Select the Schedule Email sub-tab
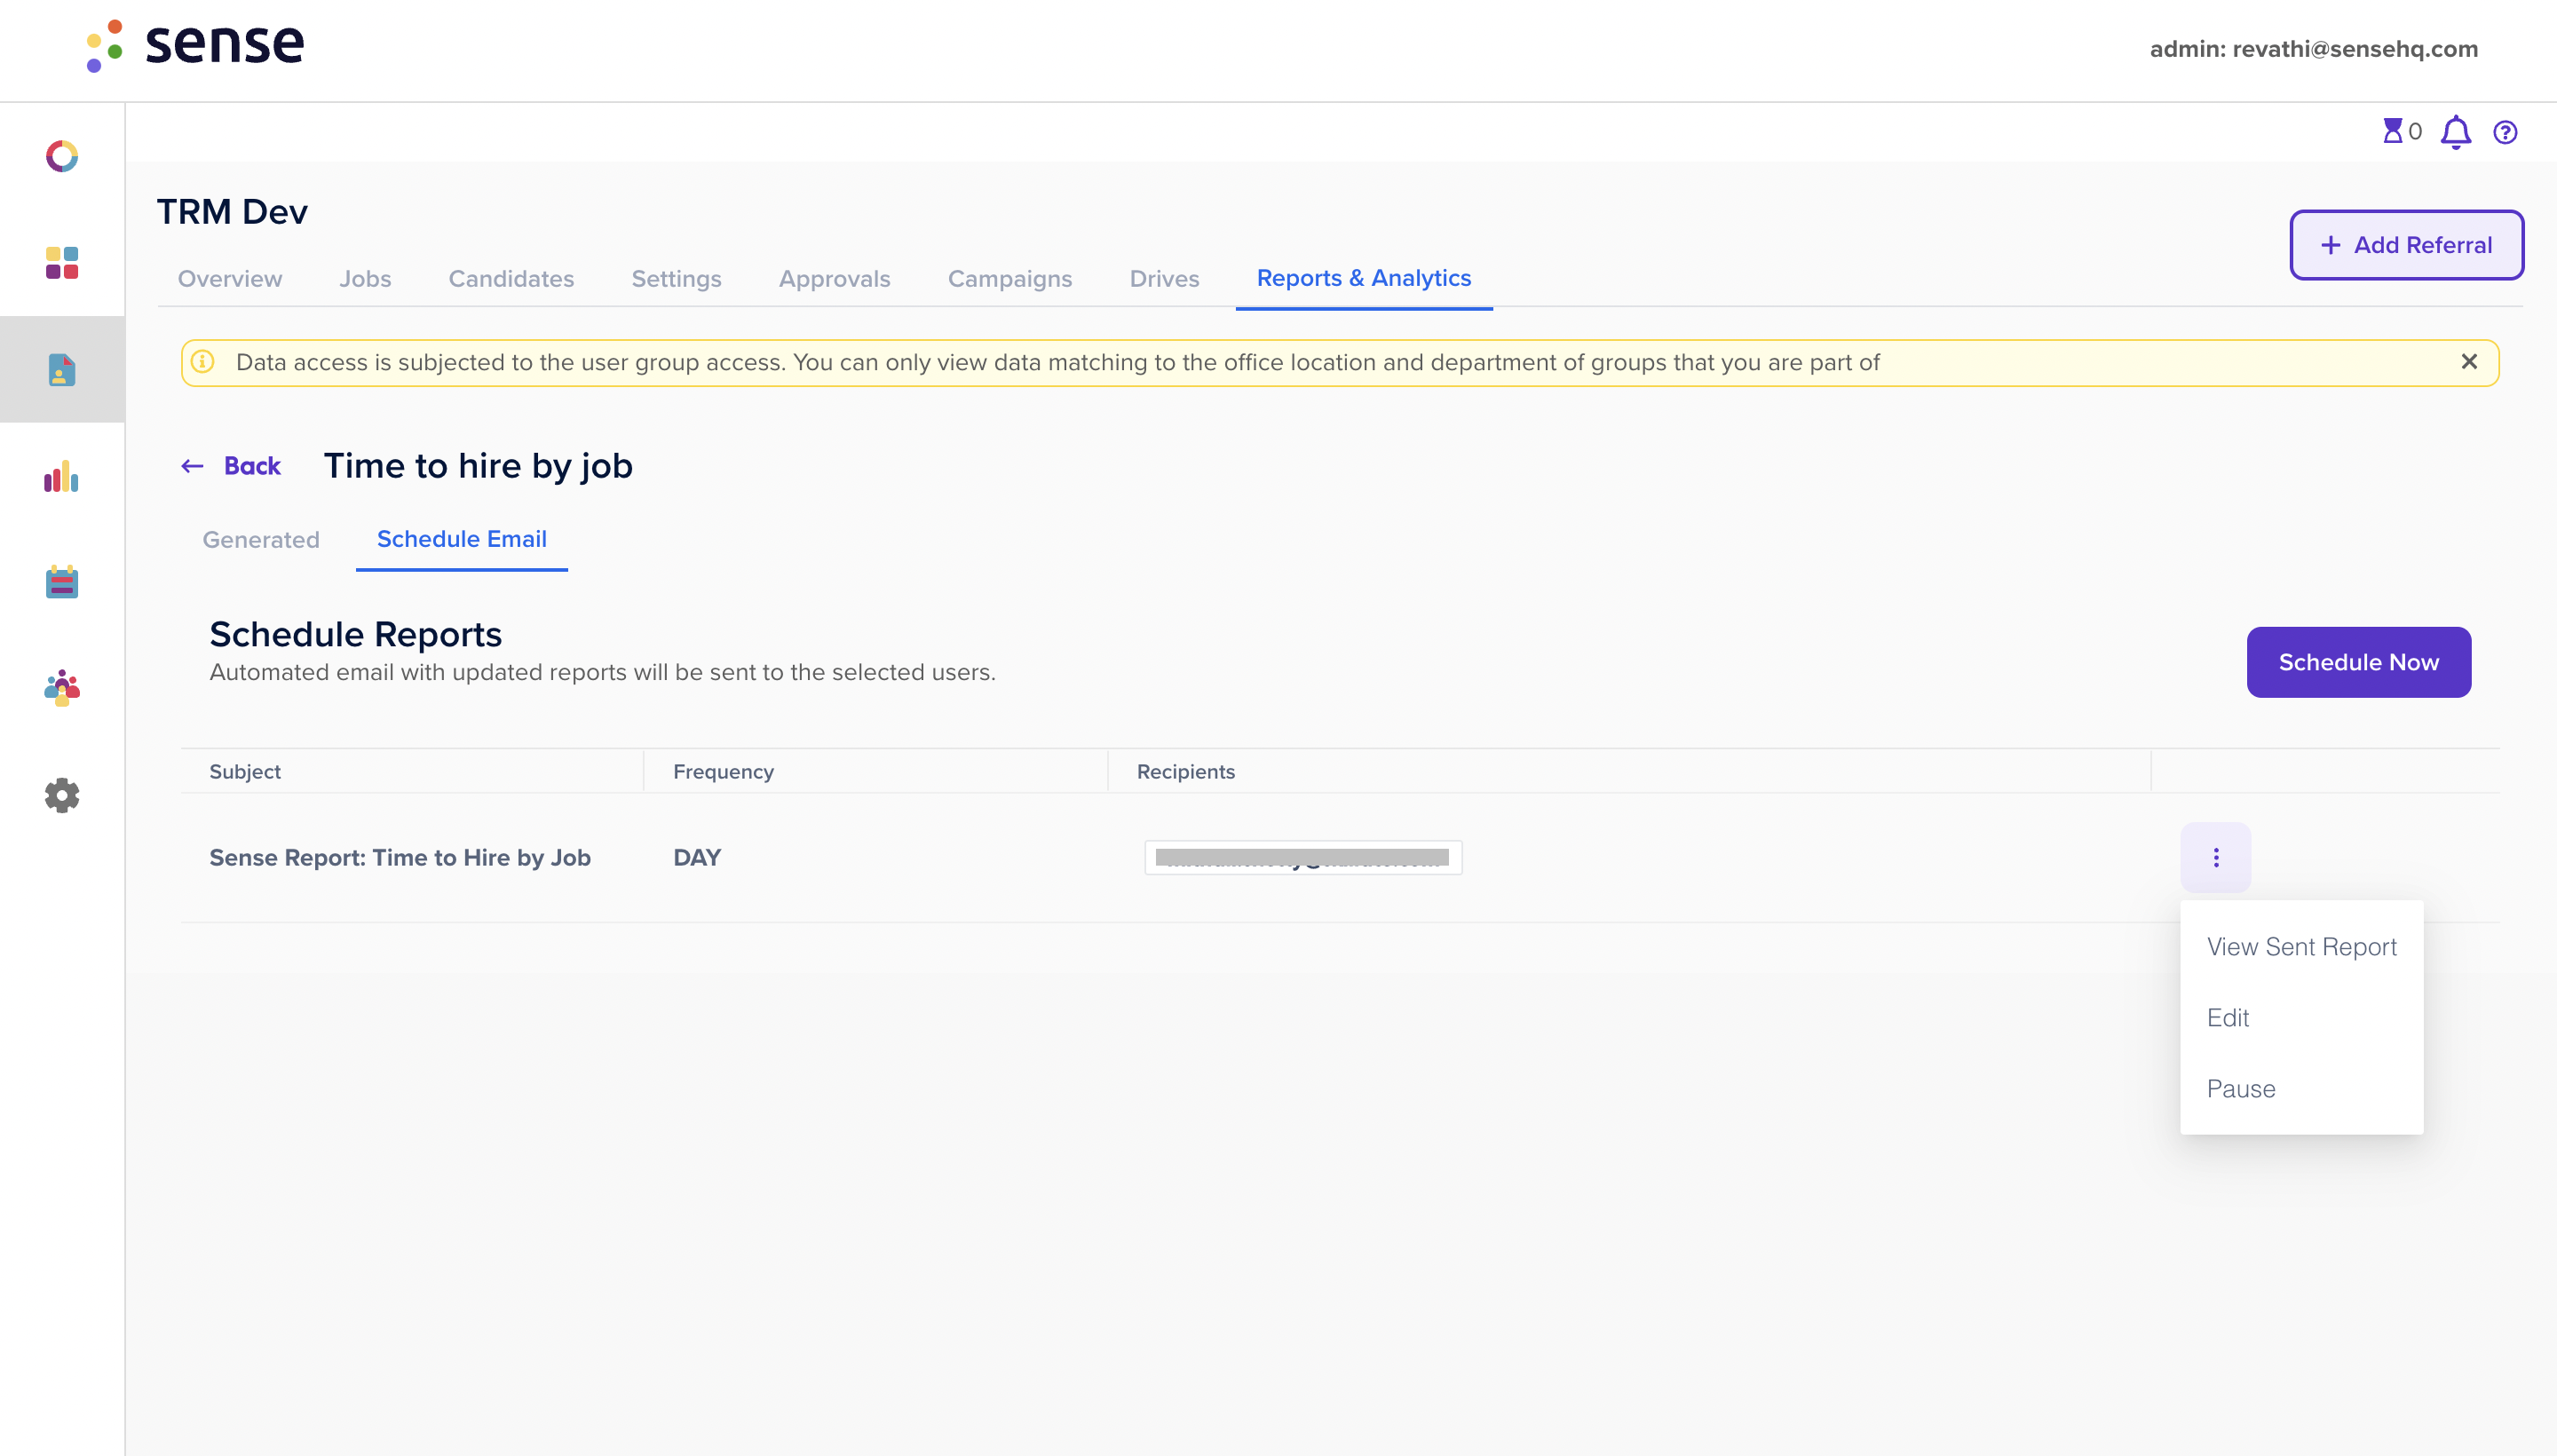 tap(462, 539)
